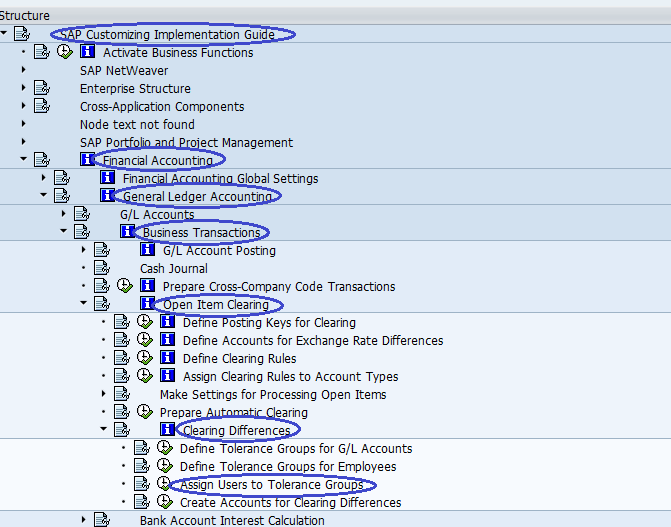Select Define Tolerance Groups for Employees text

pyautogui.click(x=288, y=466)
